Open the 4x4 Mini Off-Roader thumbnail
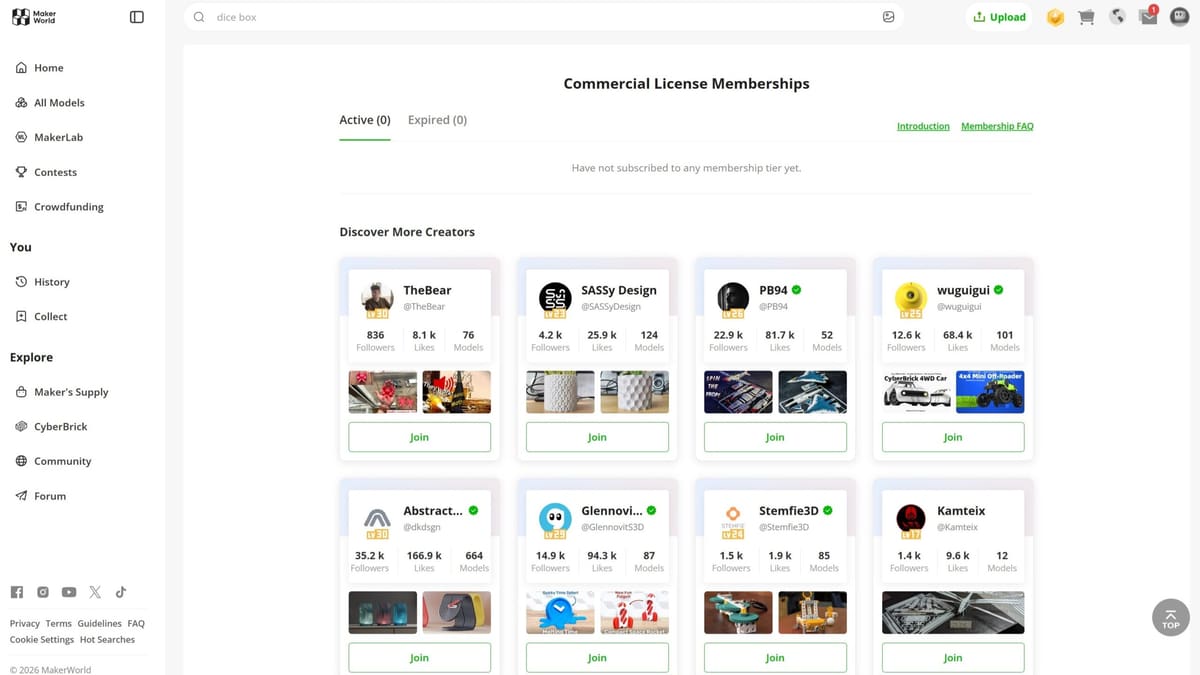 (990, 392)
